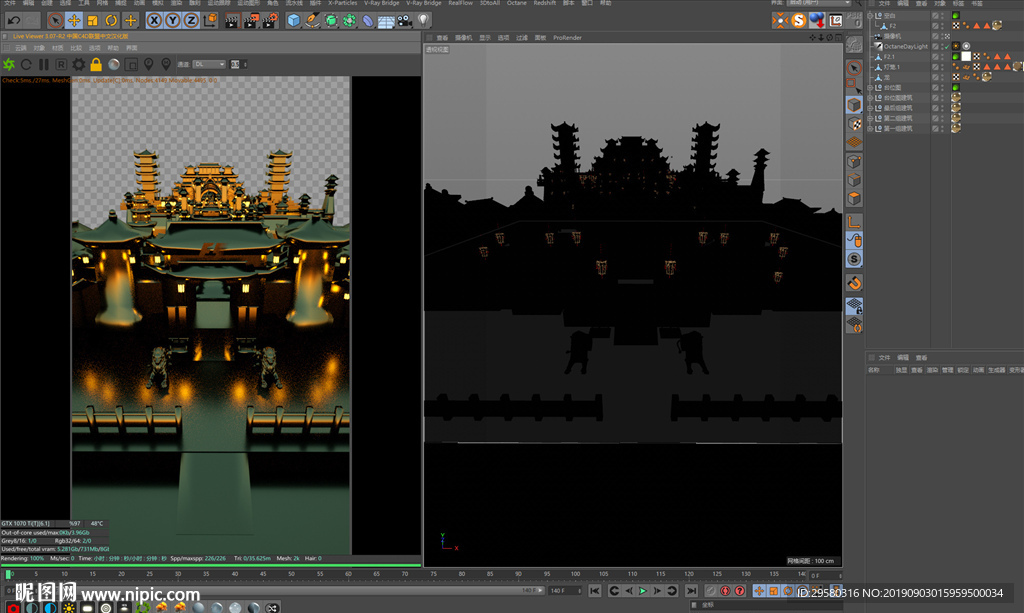This screenshot has width=1024, height=613.
Task: Toggle the X axis lock
Action: point(154,20)
